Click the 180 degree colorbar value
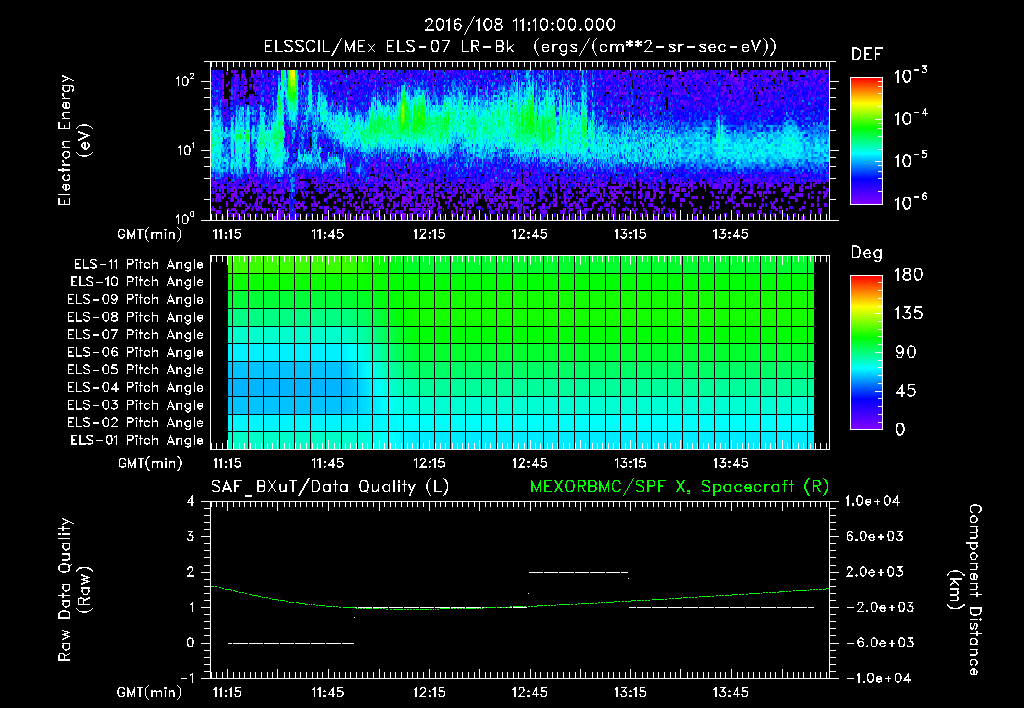Image resolution: width=1024 pixels, height=708 pixels. (908, 275)
